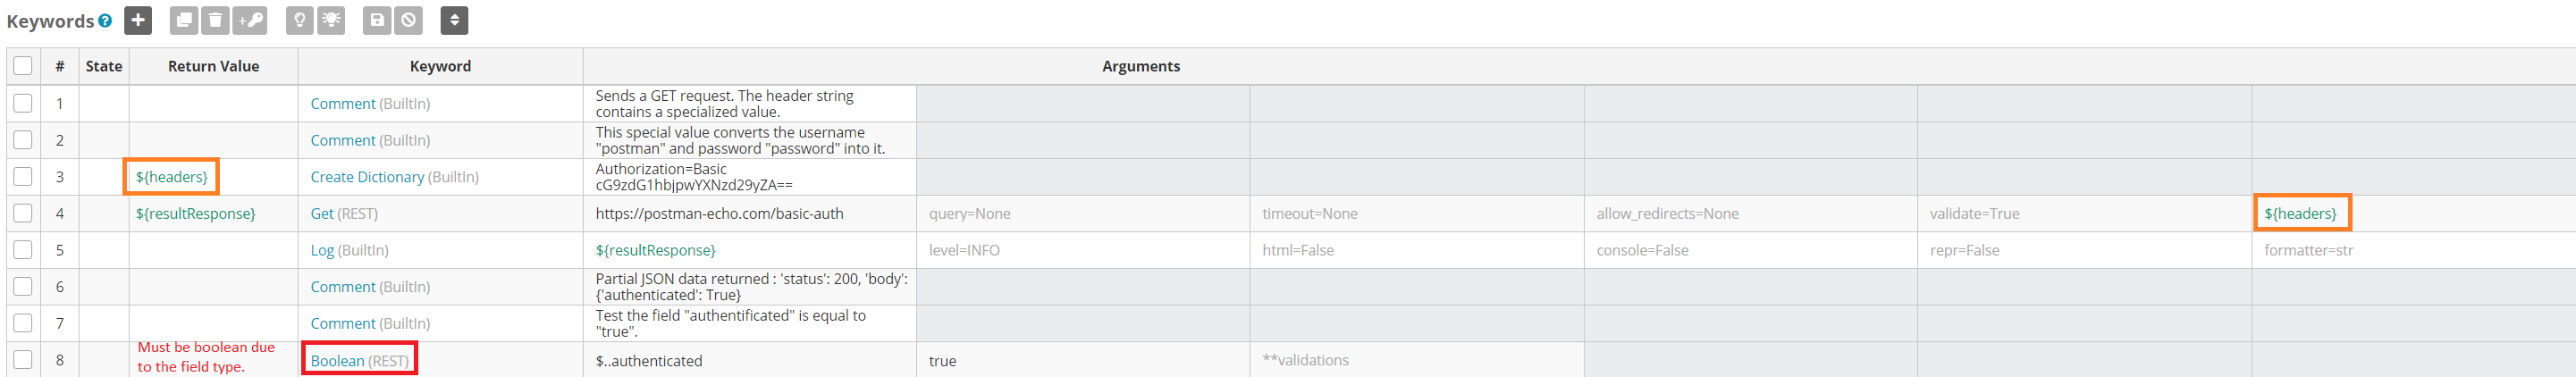The width and height of the screenshot is (2576, 377).
Task: Click the add-key icon in toolbar
Action: tap(250, 20)
